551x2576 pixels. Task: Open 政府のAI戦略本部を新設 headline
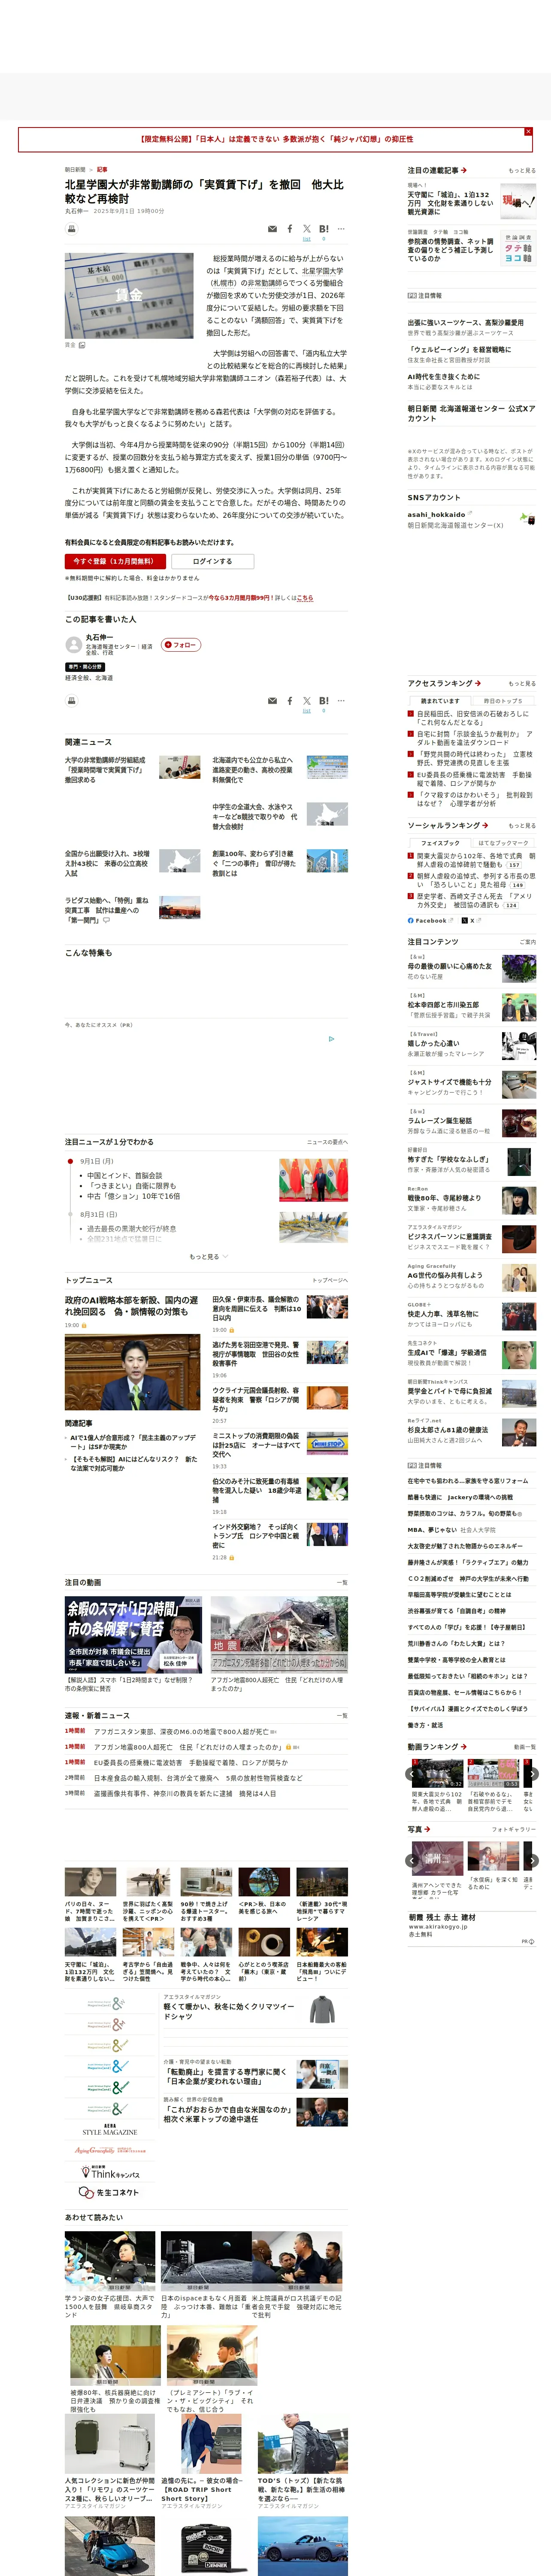(132, 1306)
